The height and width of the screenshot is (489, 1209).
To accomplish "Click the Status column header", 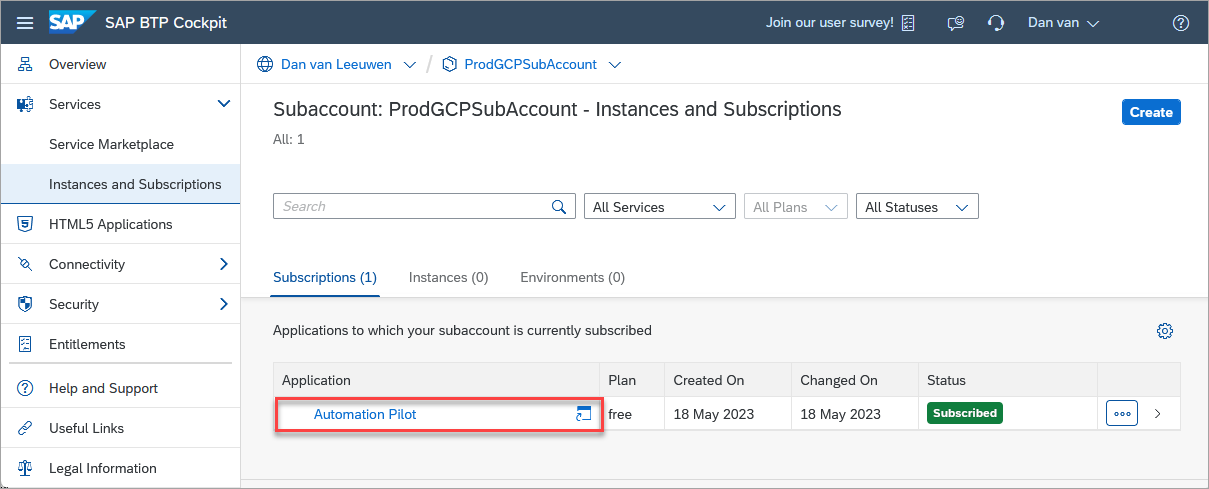I will point(1008,380).
